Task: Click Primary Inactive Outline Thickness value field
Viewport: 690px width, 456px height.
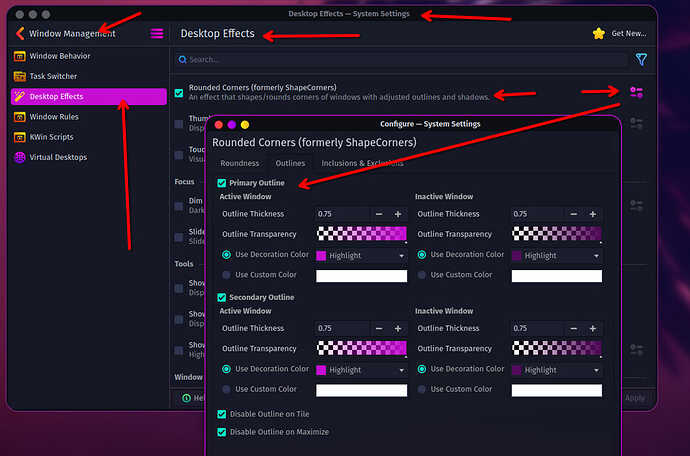Action: [x=538, y=214]
